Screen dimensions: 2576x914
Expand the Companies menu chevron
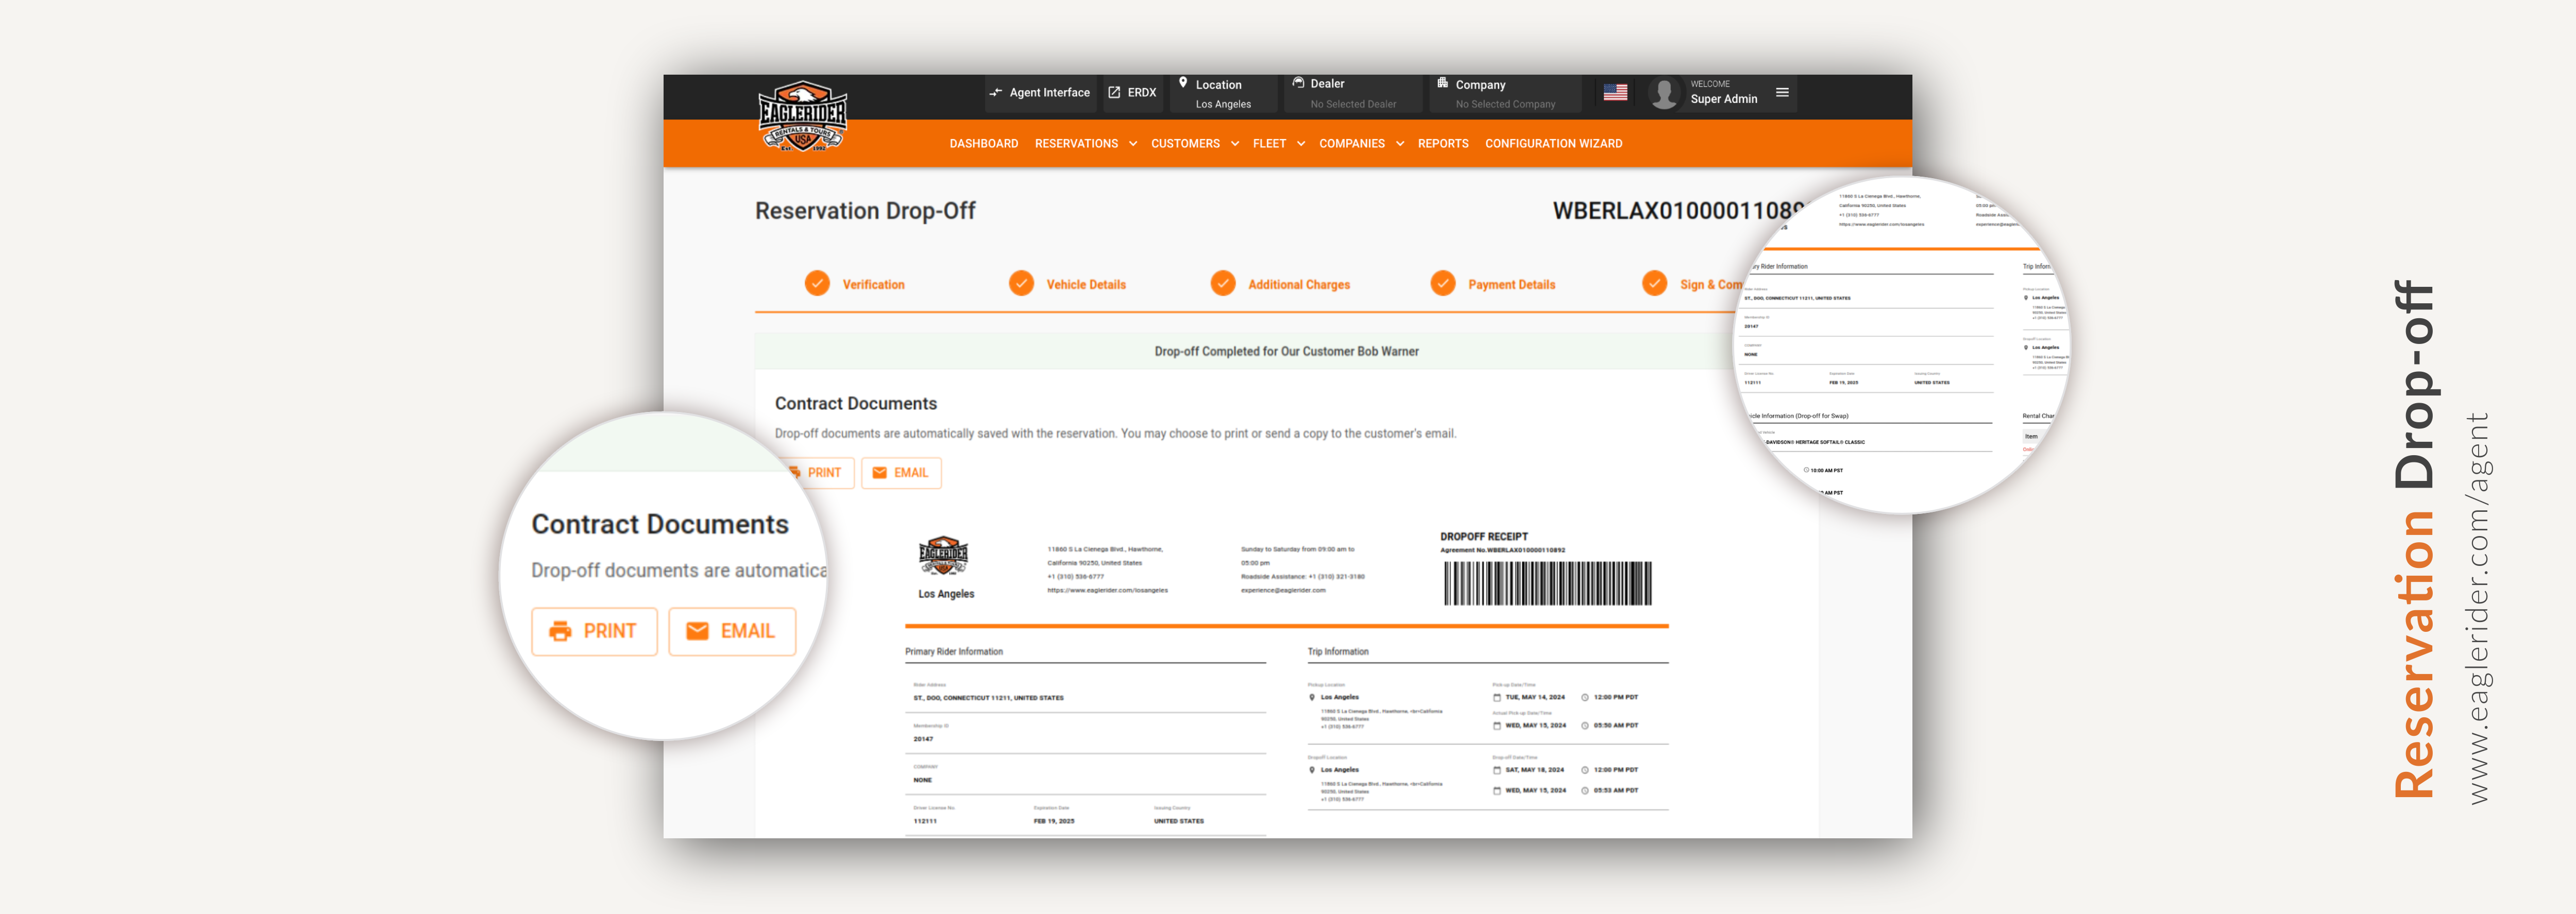tap(1400, 143)
